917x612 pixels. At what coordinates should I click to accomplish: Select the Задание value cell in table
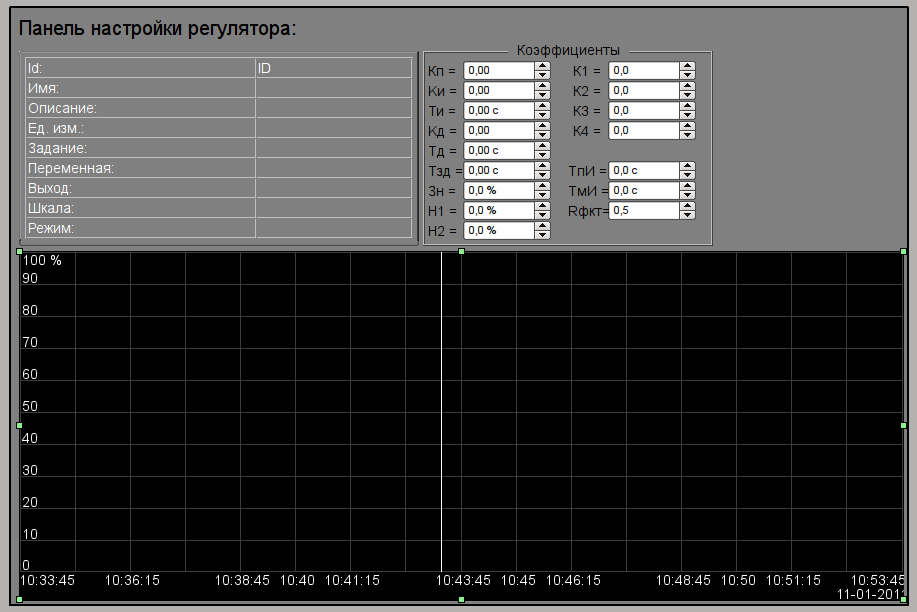click(x=333, y=148)
